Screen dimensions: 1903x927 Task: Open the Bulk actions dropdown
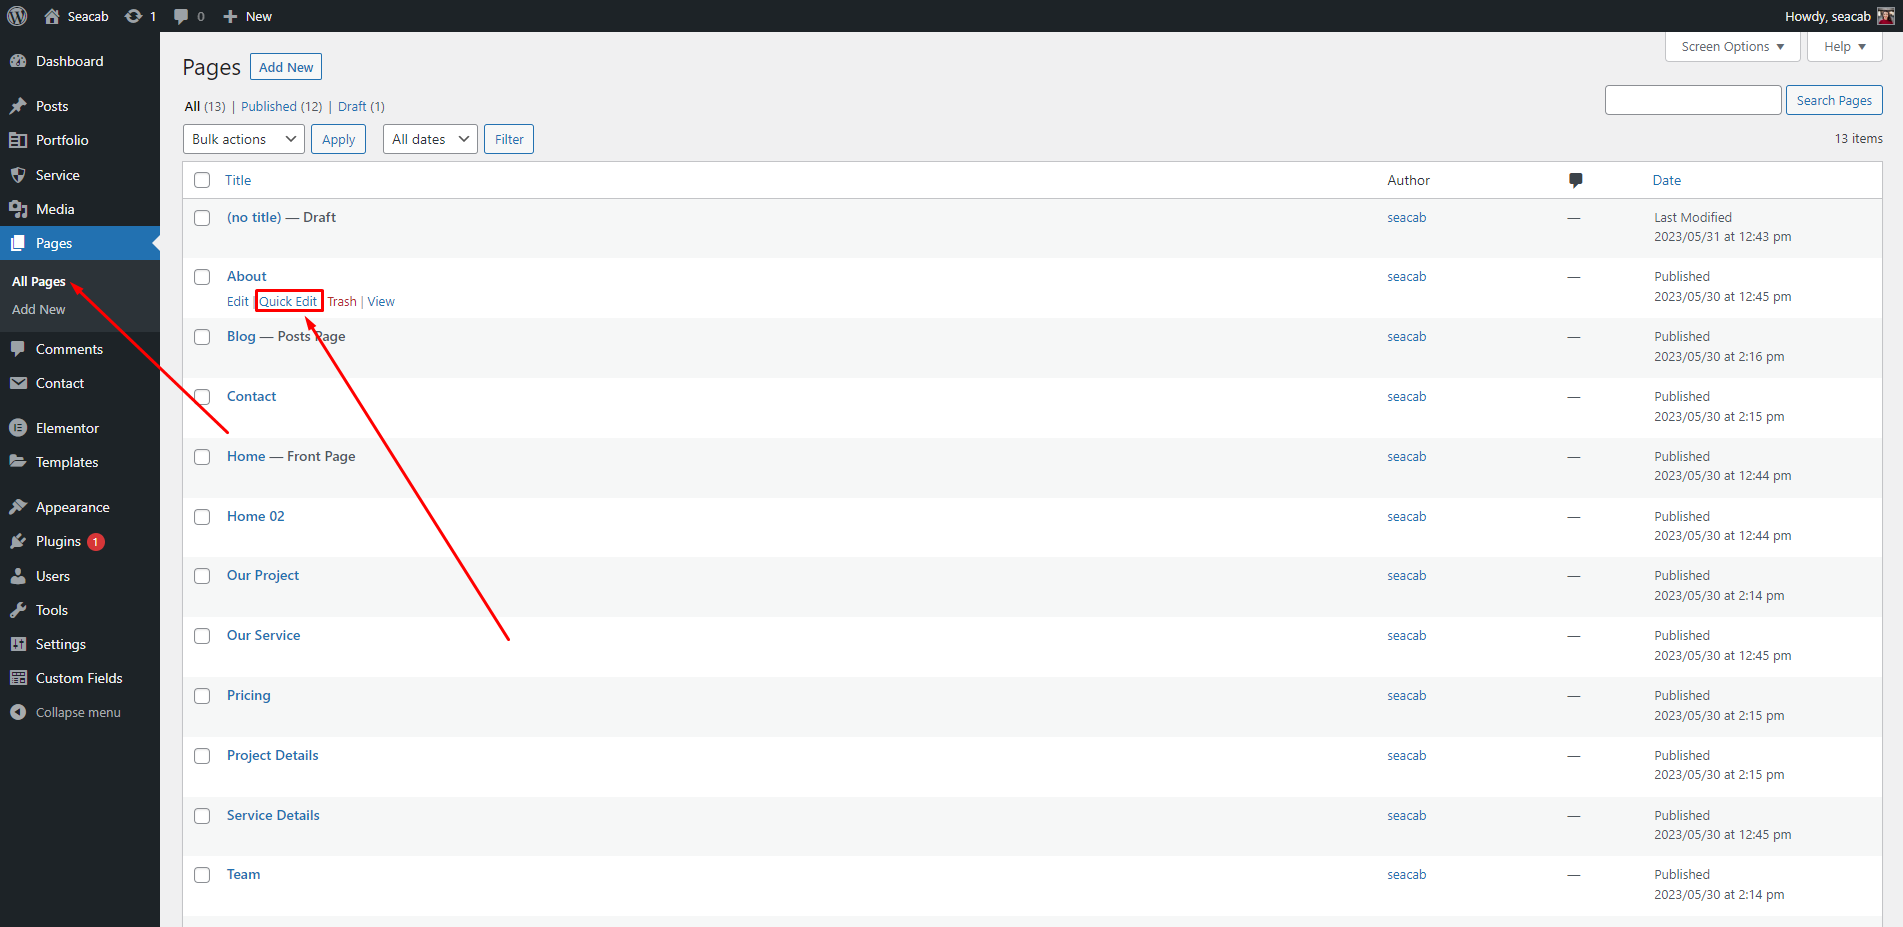click(x=244, y=139)
